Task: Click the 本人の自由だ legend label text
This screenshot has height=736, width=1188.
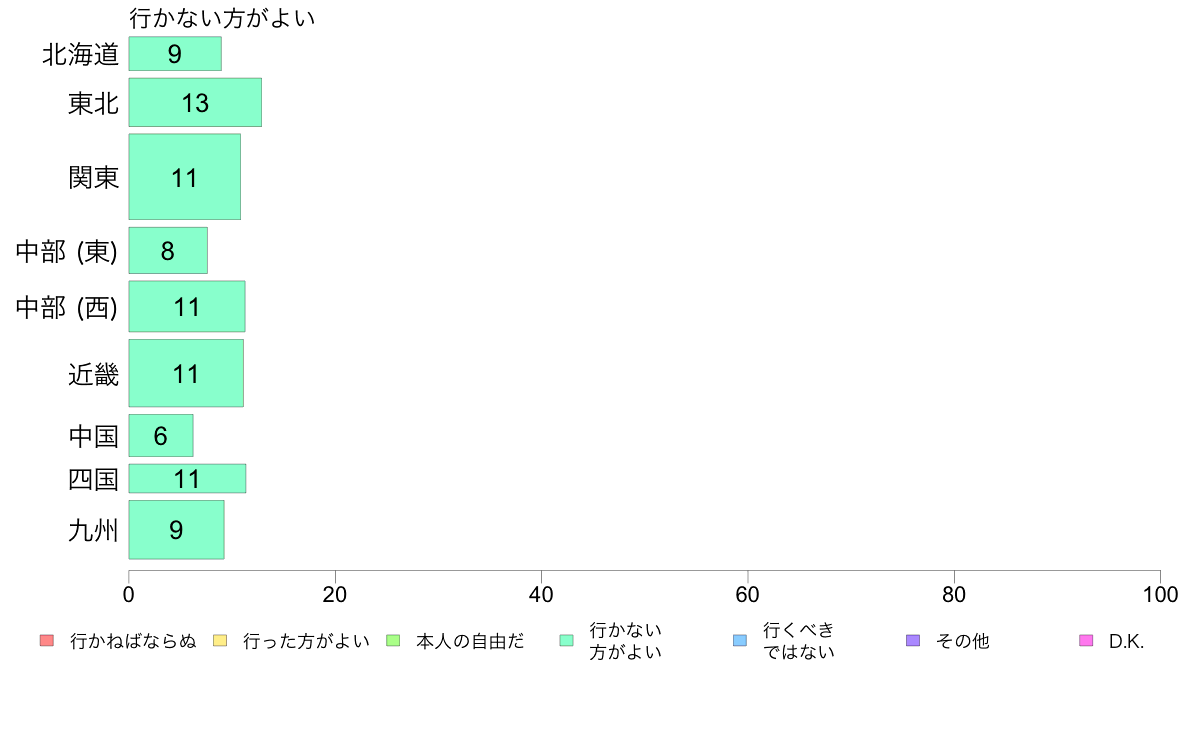Action: 470,641
